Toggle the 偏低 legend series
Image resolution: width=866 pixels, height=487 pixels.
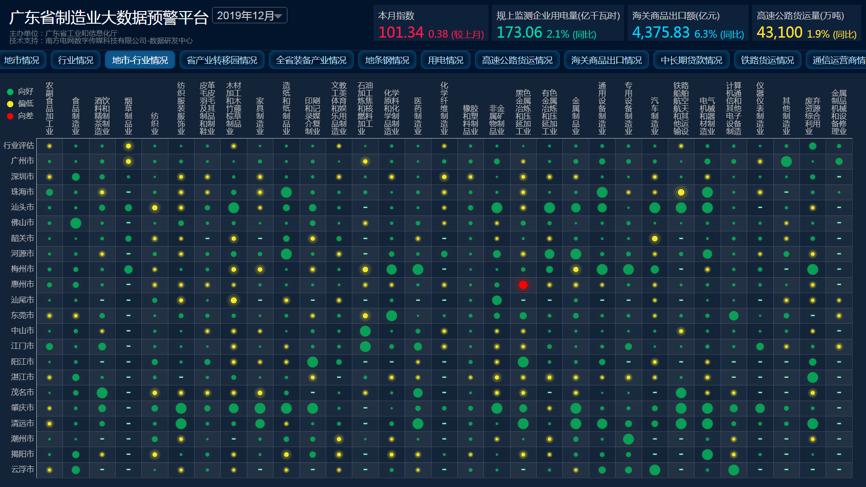(20, 103)
